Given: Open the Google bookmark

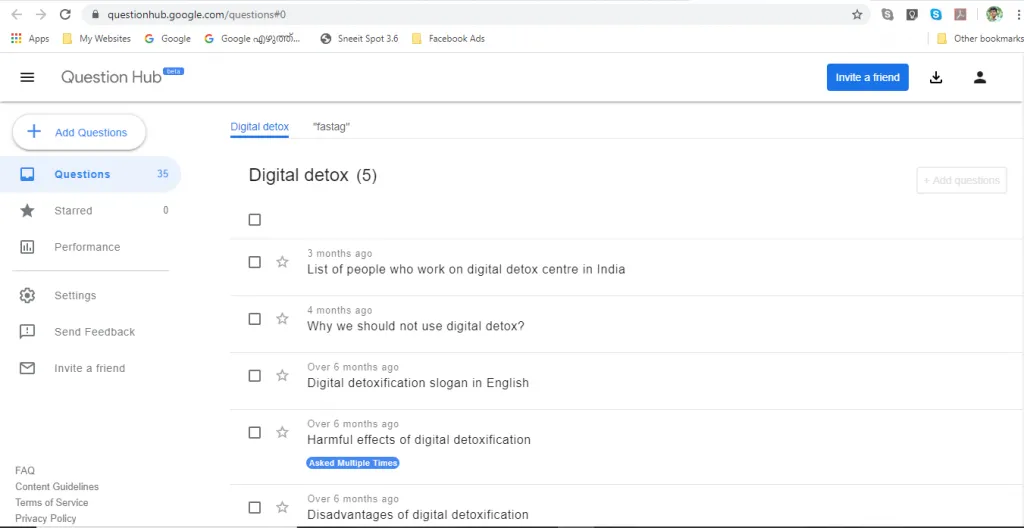Looking at the screenshot, I should click(167, 39).
